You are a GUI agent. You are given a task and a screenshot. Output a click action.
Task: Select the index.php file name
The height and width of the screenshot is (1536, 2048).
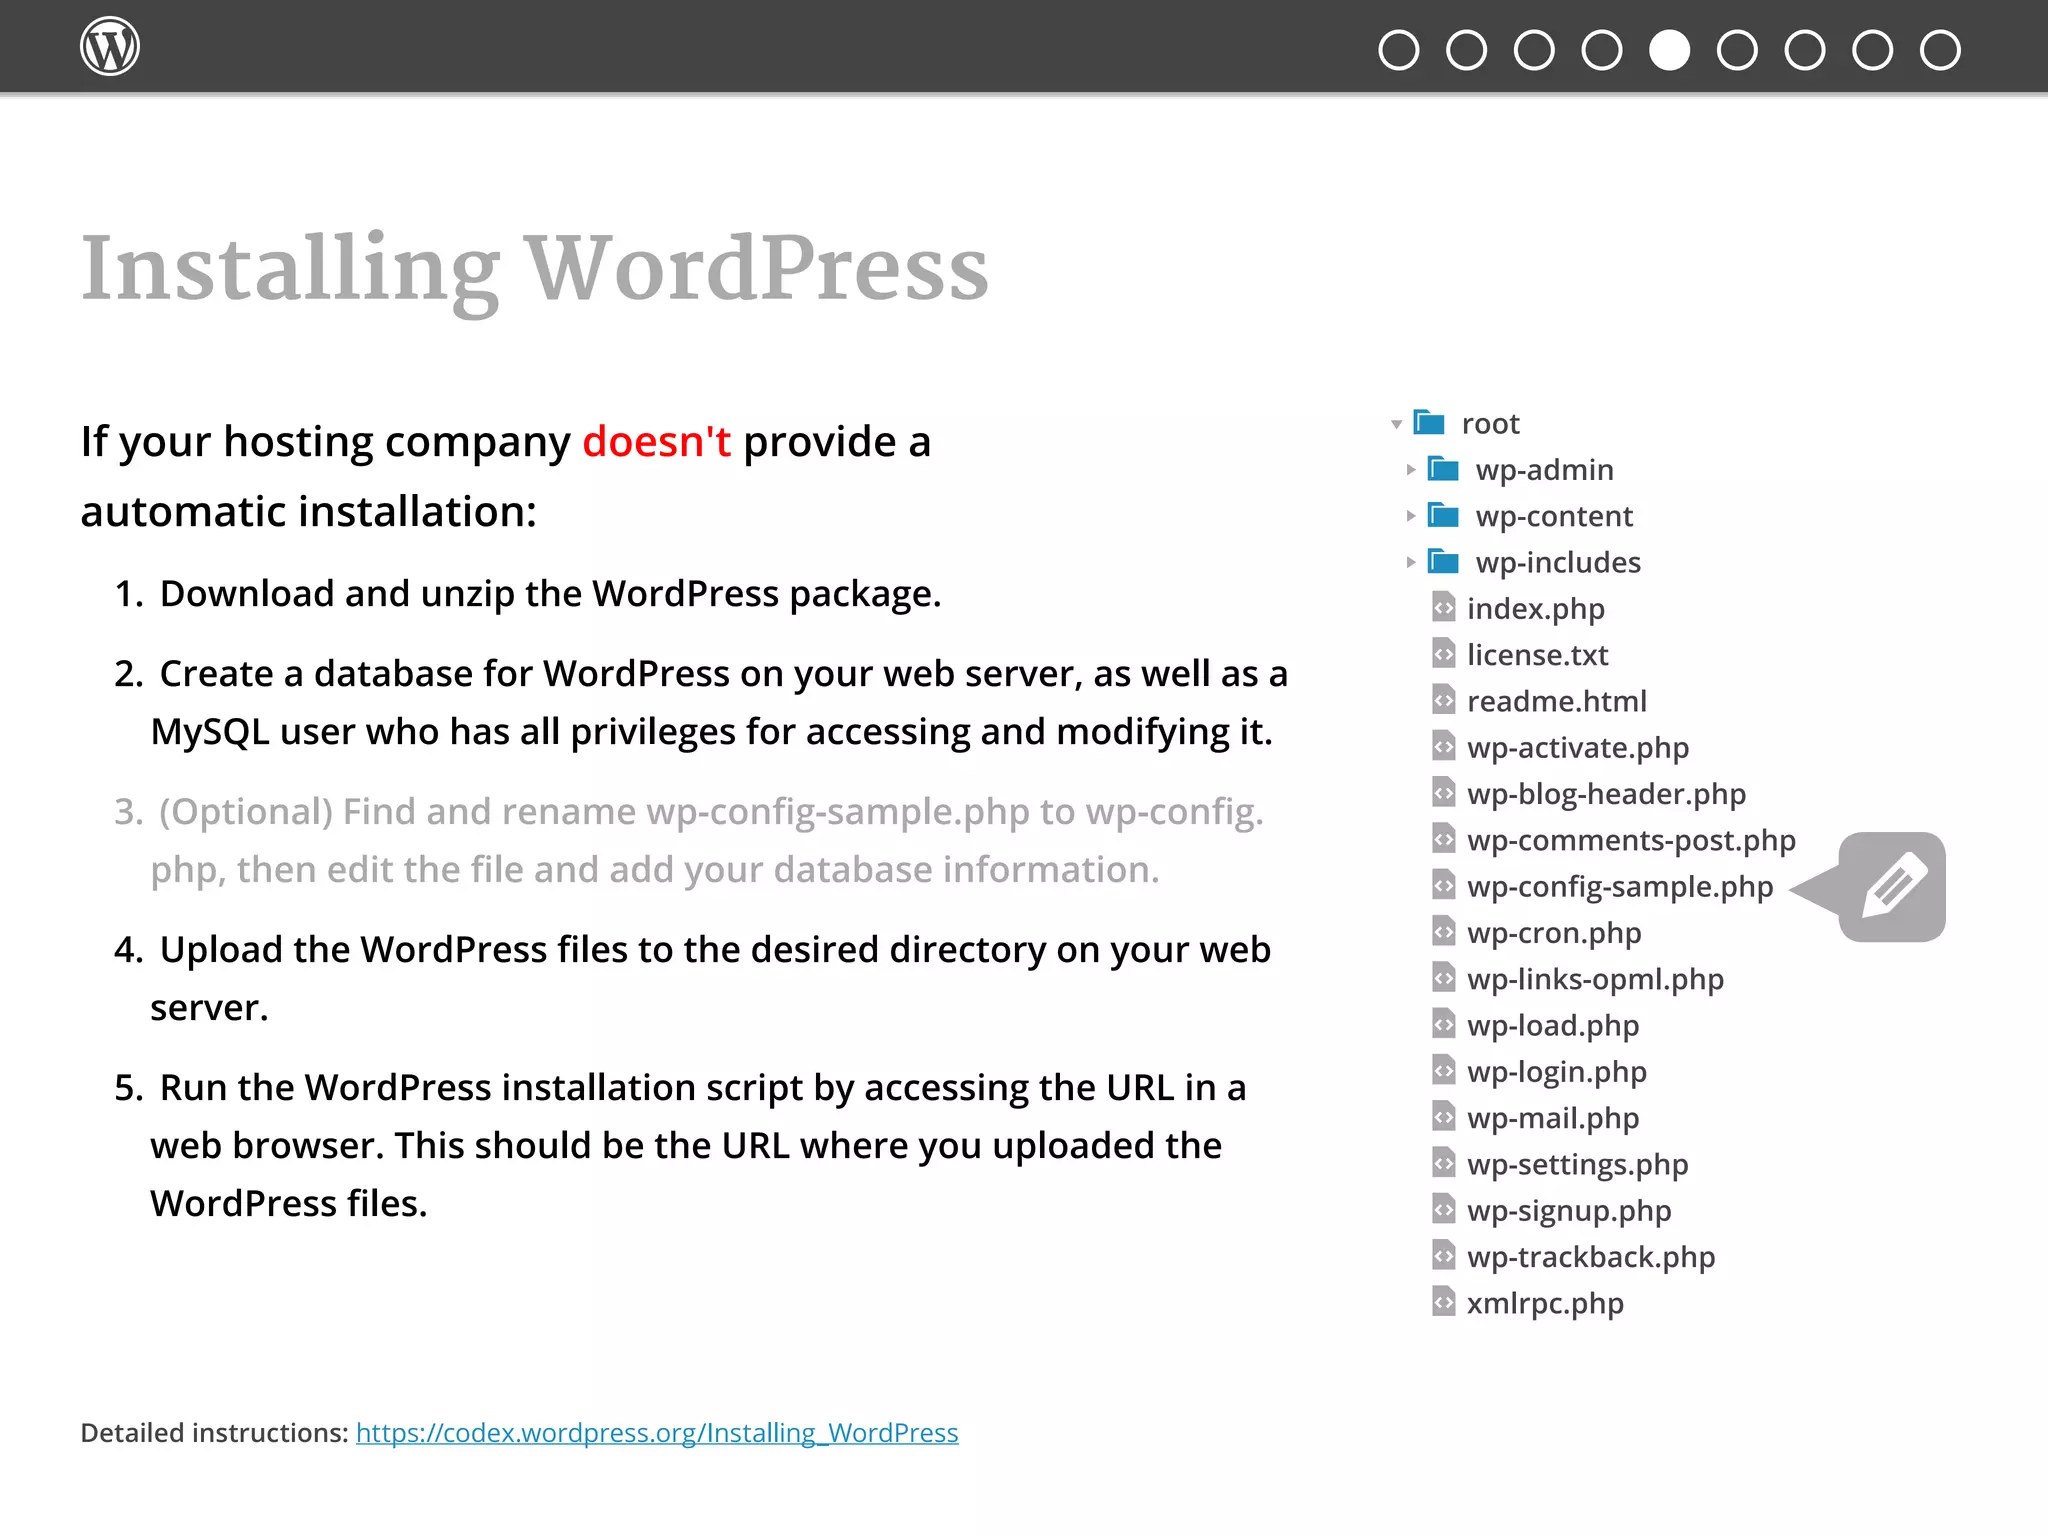pos(1535,609)
